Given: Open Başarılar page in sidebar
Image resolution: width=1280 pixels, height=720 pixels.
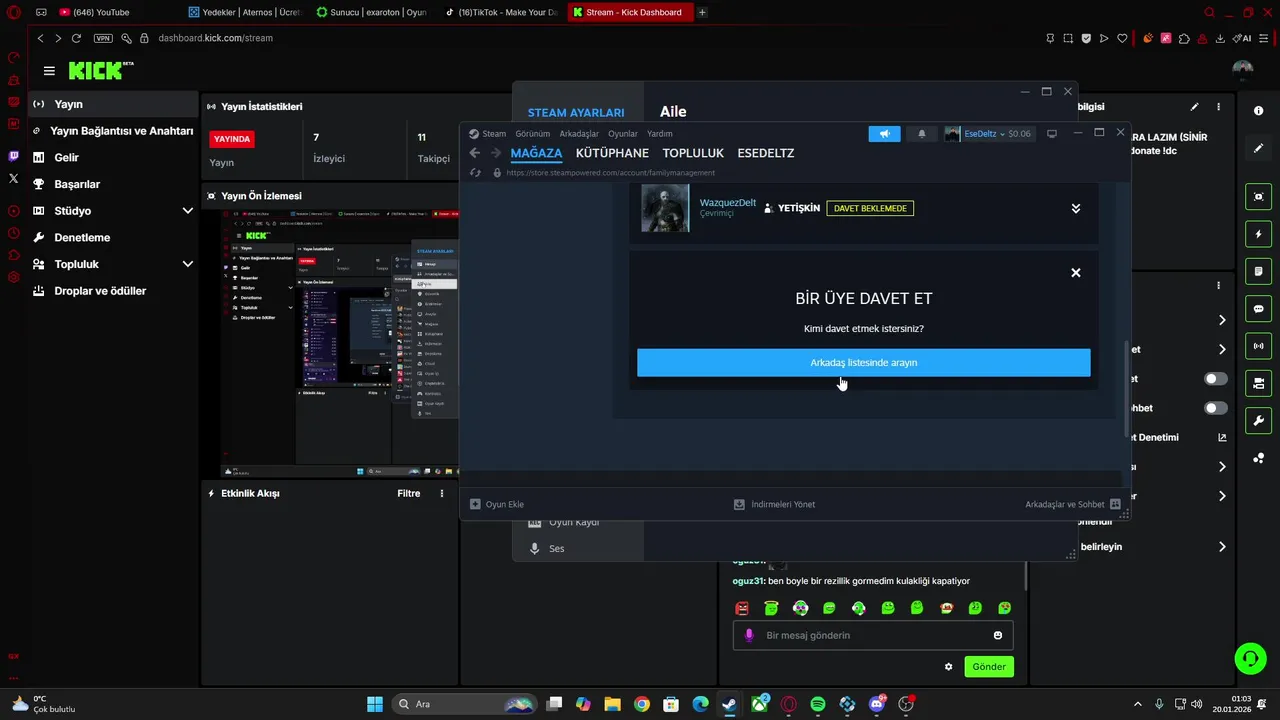Looking at the screenshot, I should point(113,184).
